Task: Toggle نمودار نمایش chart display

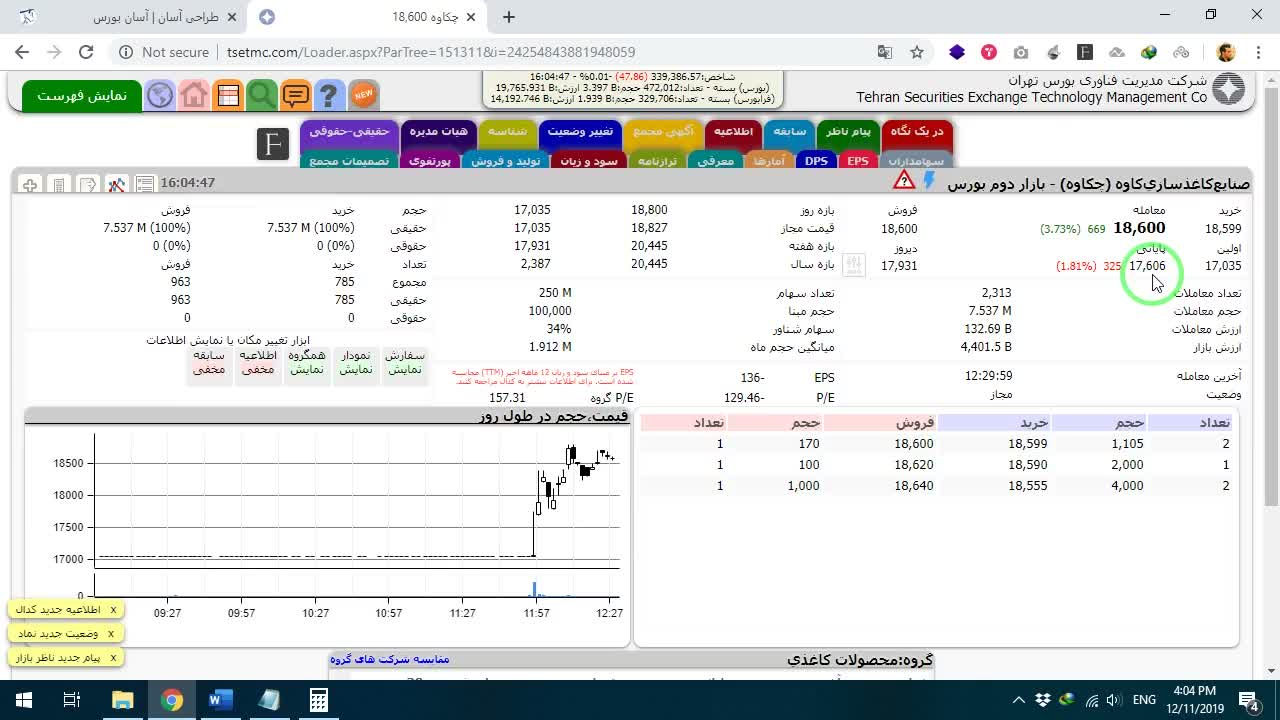Action: click(x=356, y=362)
